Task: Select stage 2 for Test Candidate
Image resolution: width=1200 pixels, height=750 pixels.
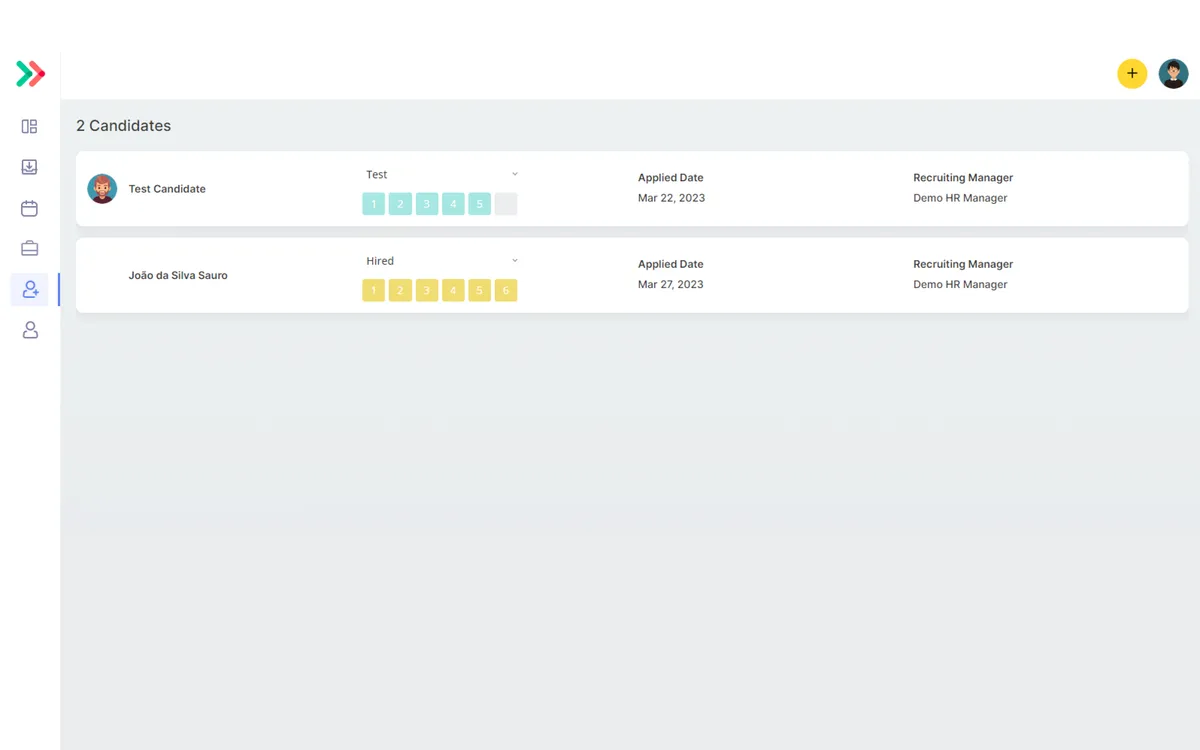Action: pos(400,204)
